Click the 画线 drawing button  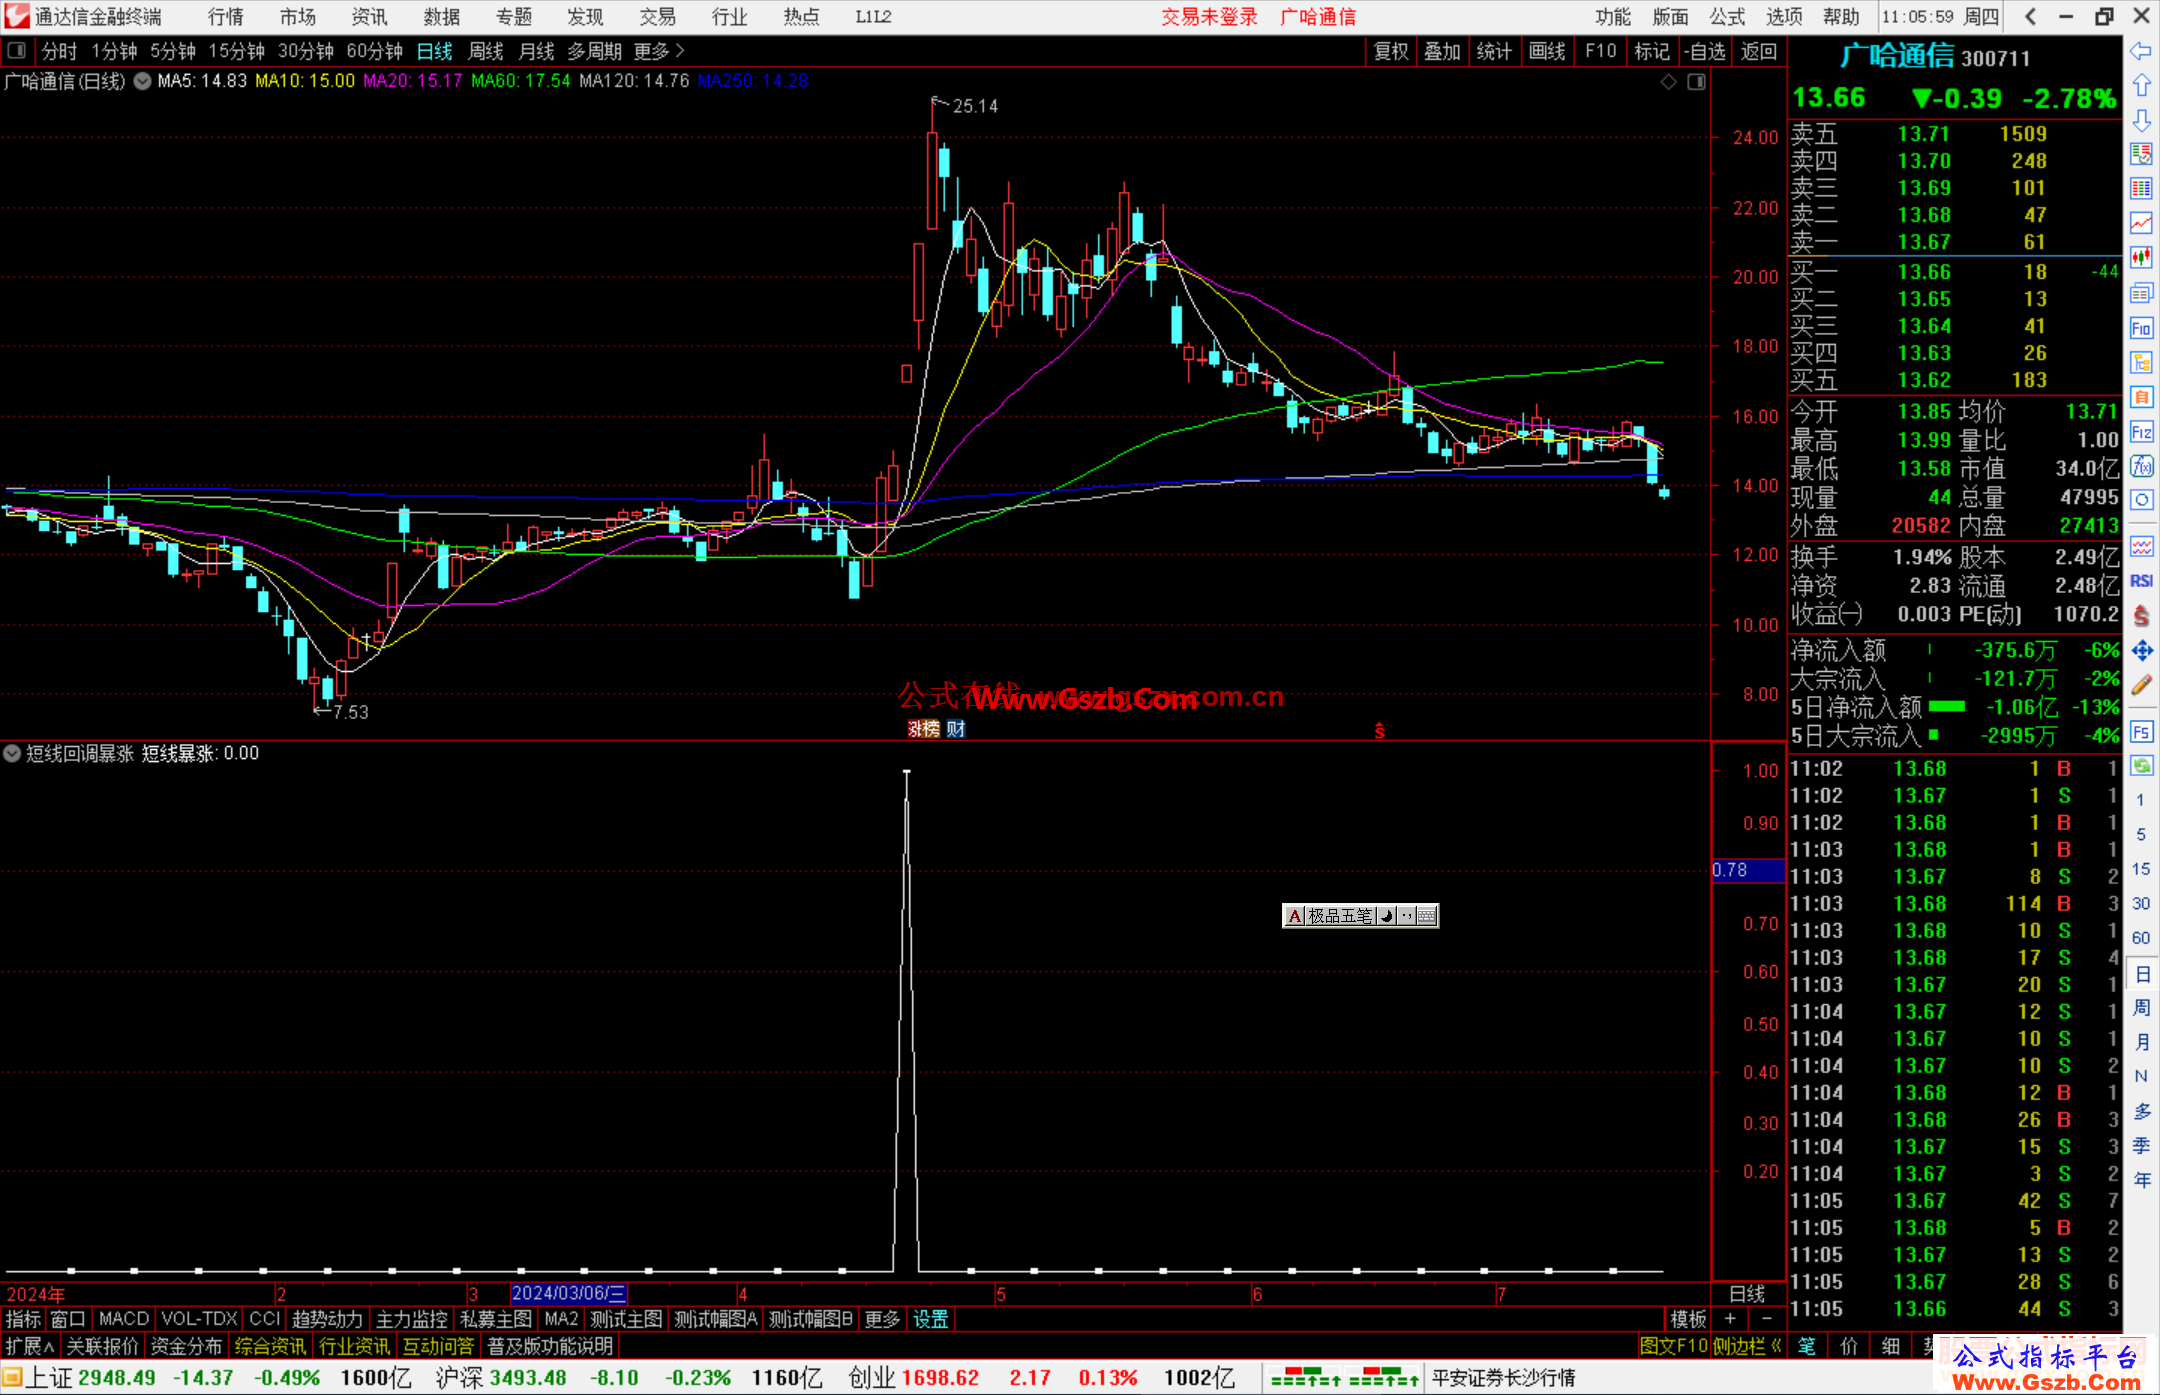pos(1547,51)
